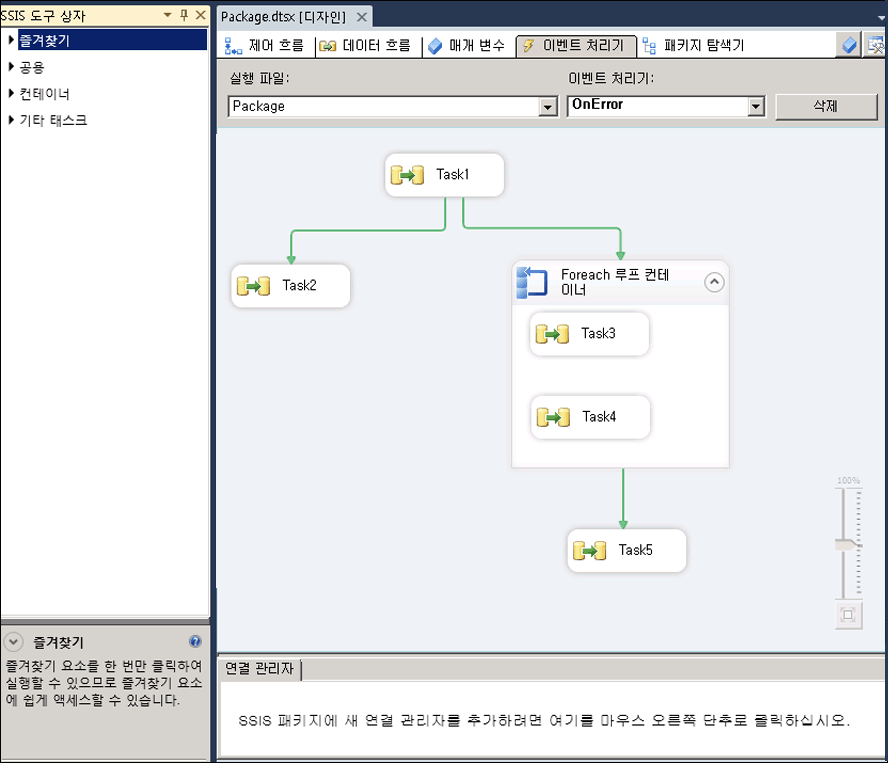This screenshot has width=888, height=763.
Task: Click the 삭제 button
Action: pos(826,106)
